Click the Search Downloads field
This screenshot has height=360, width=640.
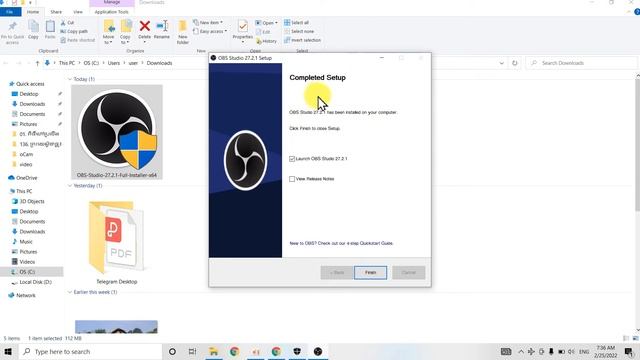click(582, 63)
